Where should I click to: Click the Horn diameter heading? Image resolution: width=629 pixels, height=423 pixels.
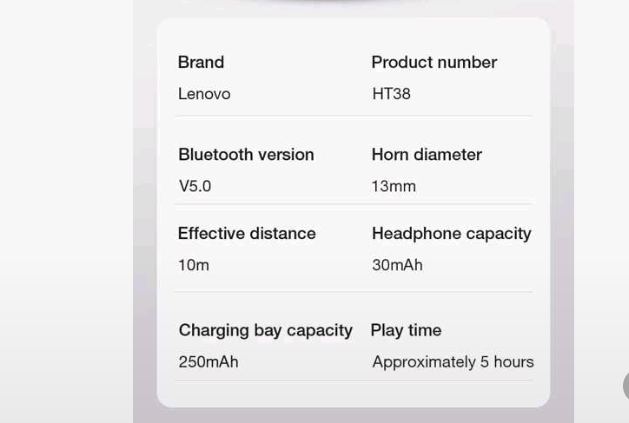(x=427, y=155)
